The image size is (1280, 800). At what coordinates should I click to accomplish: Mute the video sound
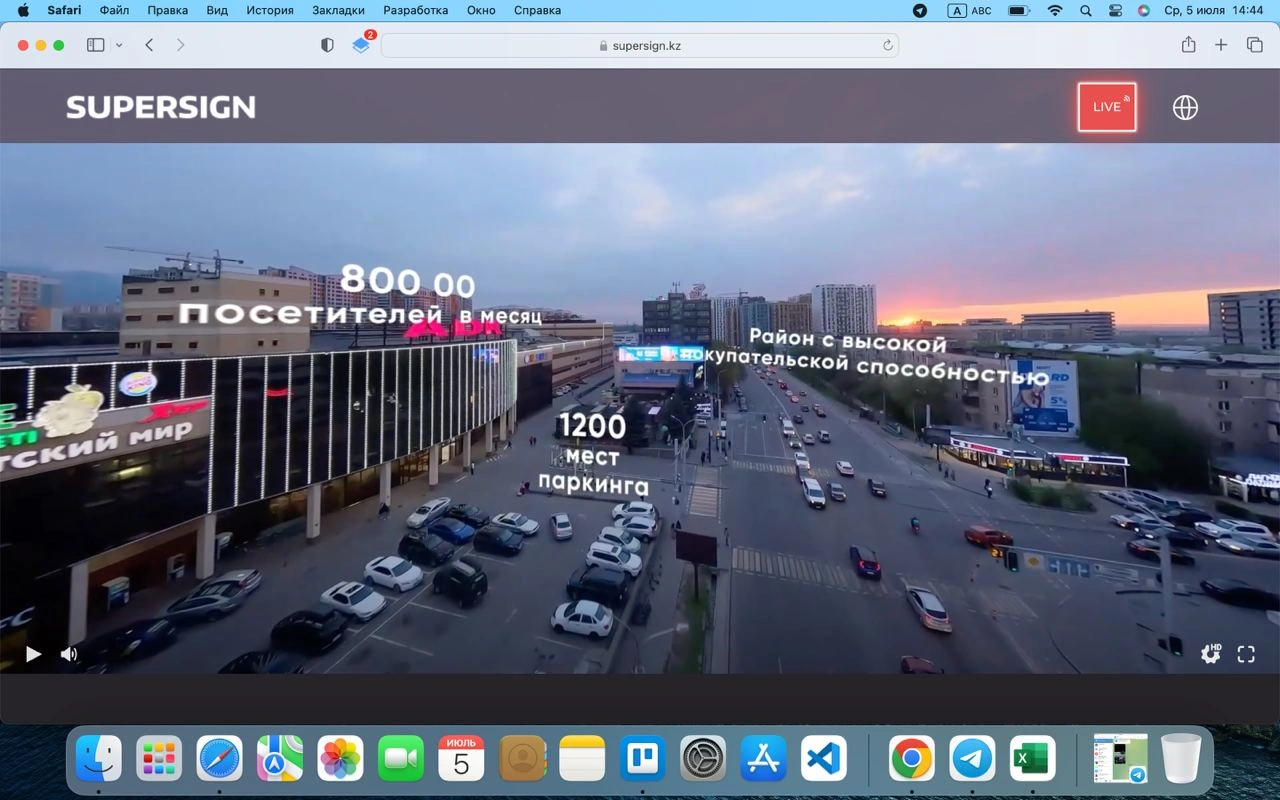[69, 654]
